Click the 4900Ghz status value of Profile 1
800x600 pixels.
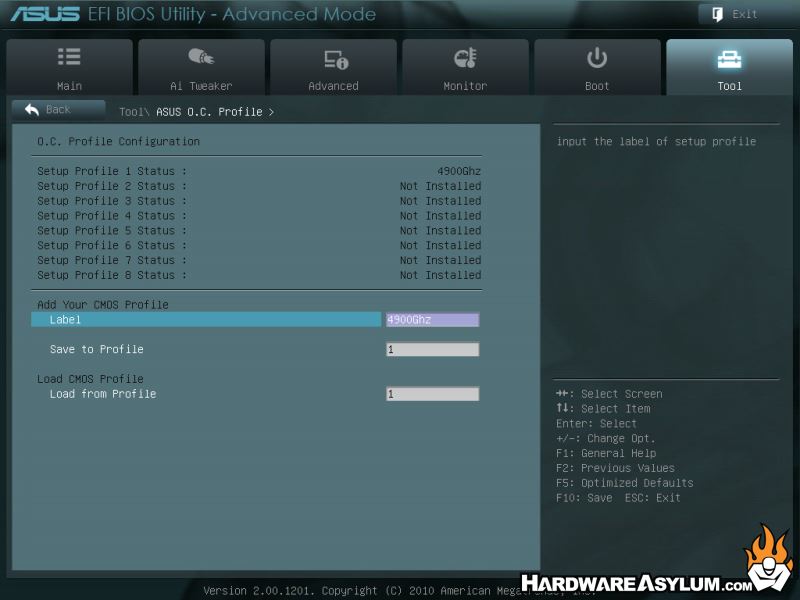point(459,171)
